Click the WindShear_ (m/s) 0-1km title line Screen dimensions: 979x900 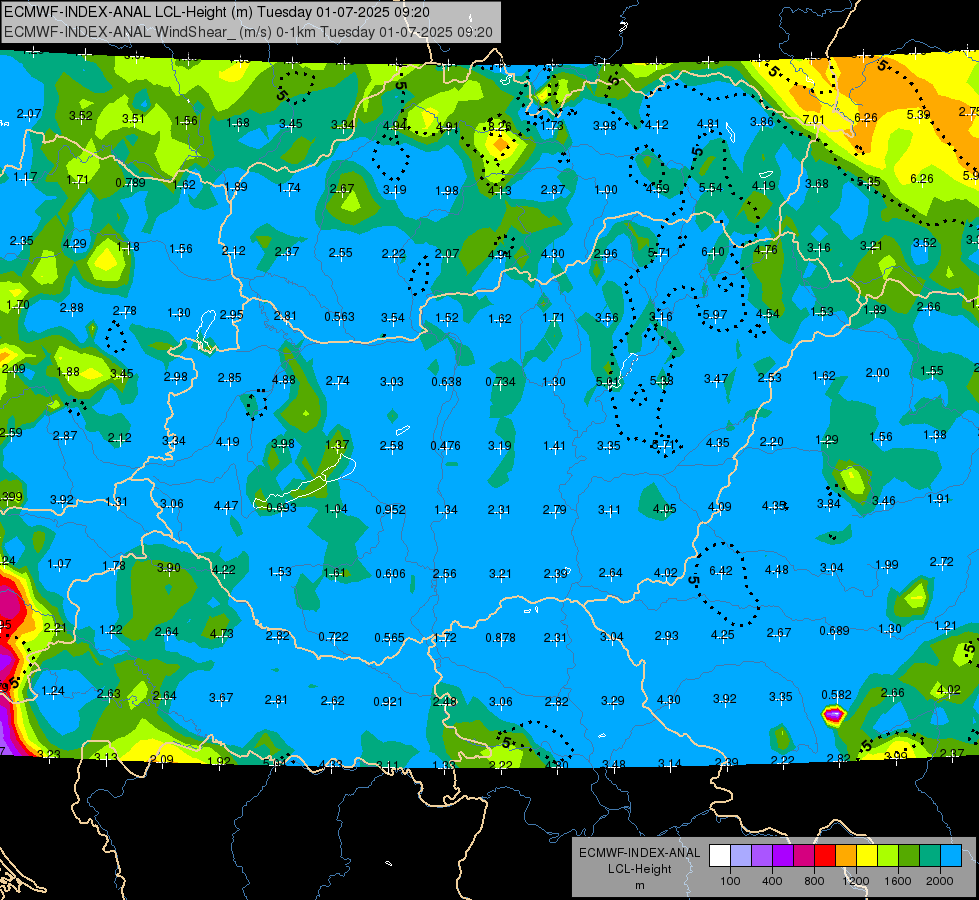248,32
